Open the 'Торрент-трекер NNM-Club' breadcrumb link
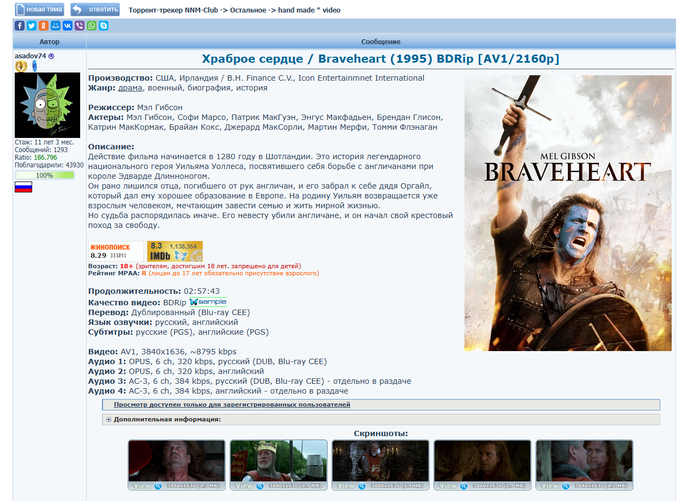 [173, 10]
